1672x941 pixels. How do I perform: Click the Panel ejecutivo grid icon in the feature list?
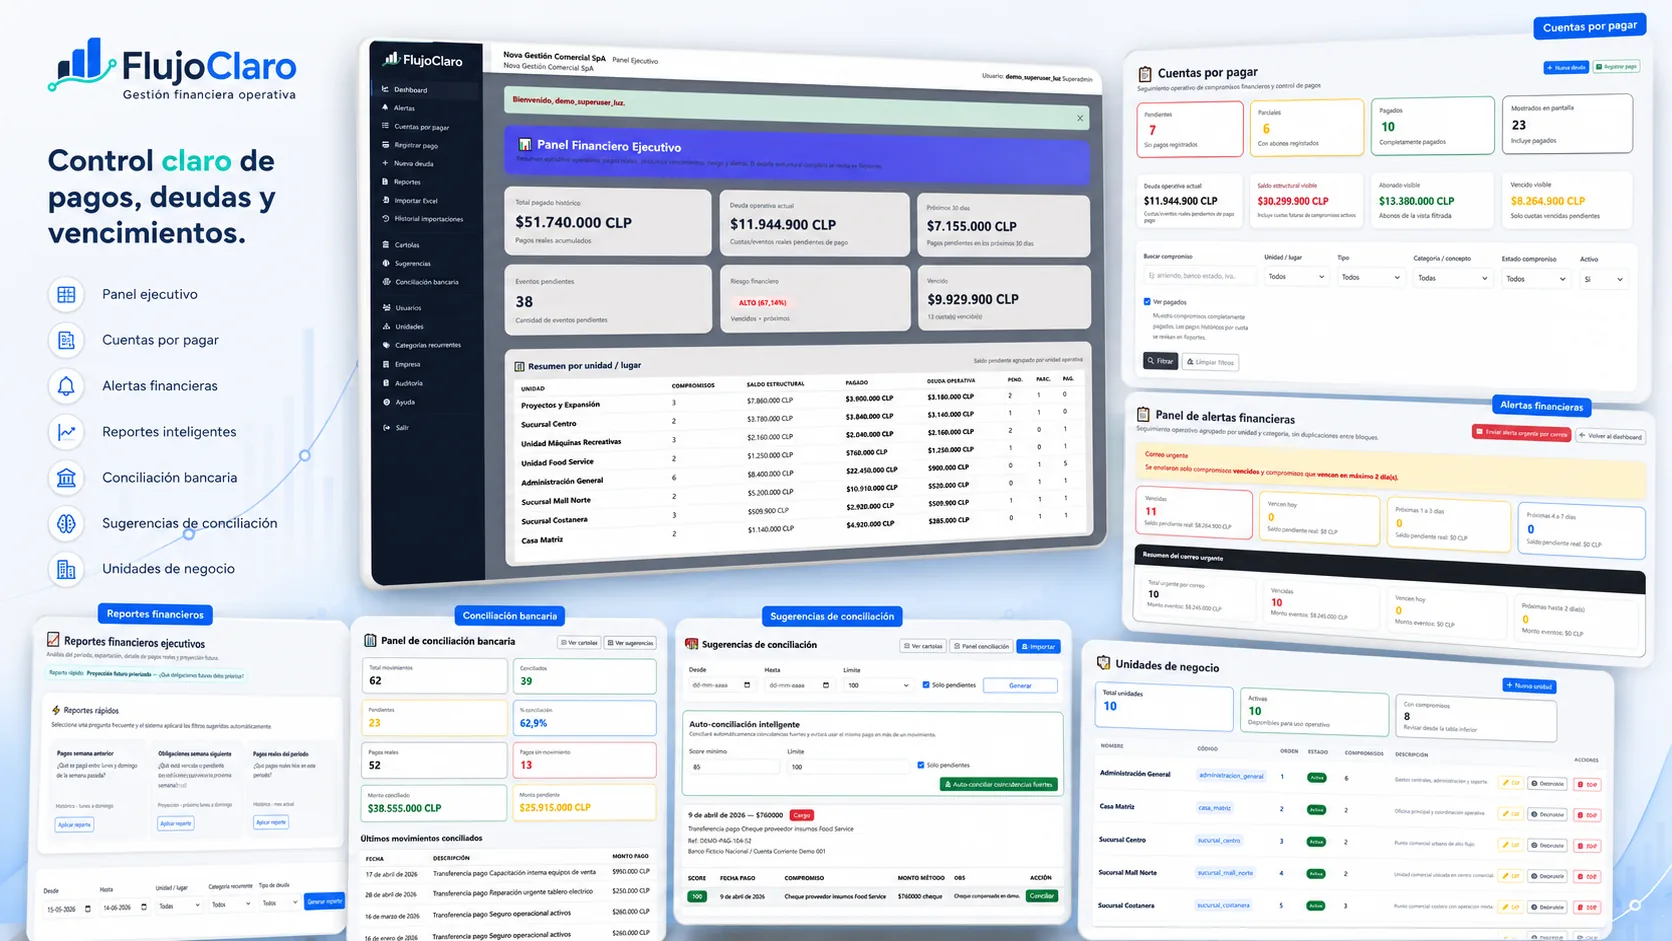pos(66,294)
